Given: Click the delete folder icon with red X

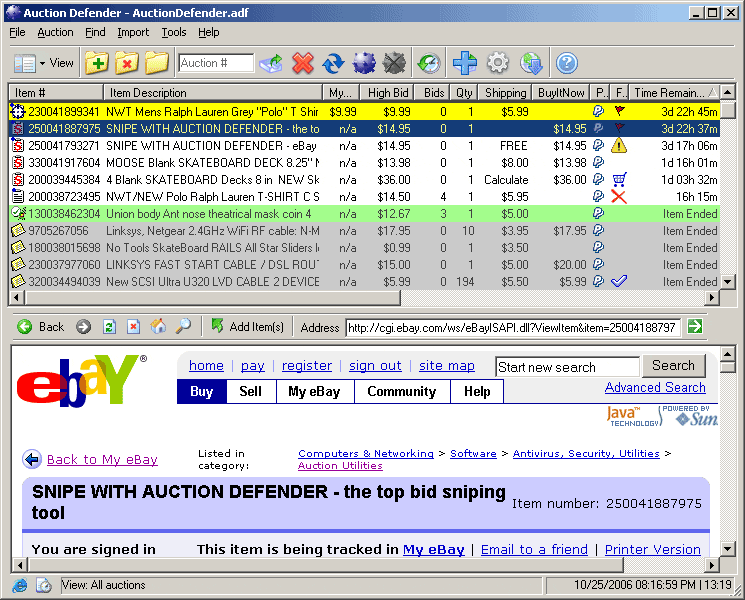Looking at the screenshot, I should pyautogui.click(x=126, y=63).
